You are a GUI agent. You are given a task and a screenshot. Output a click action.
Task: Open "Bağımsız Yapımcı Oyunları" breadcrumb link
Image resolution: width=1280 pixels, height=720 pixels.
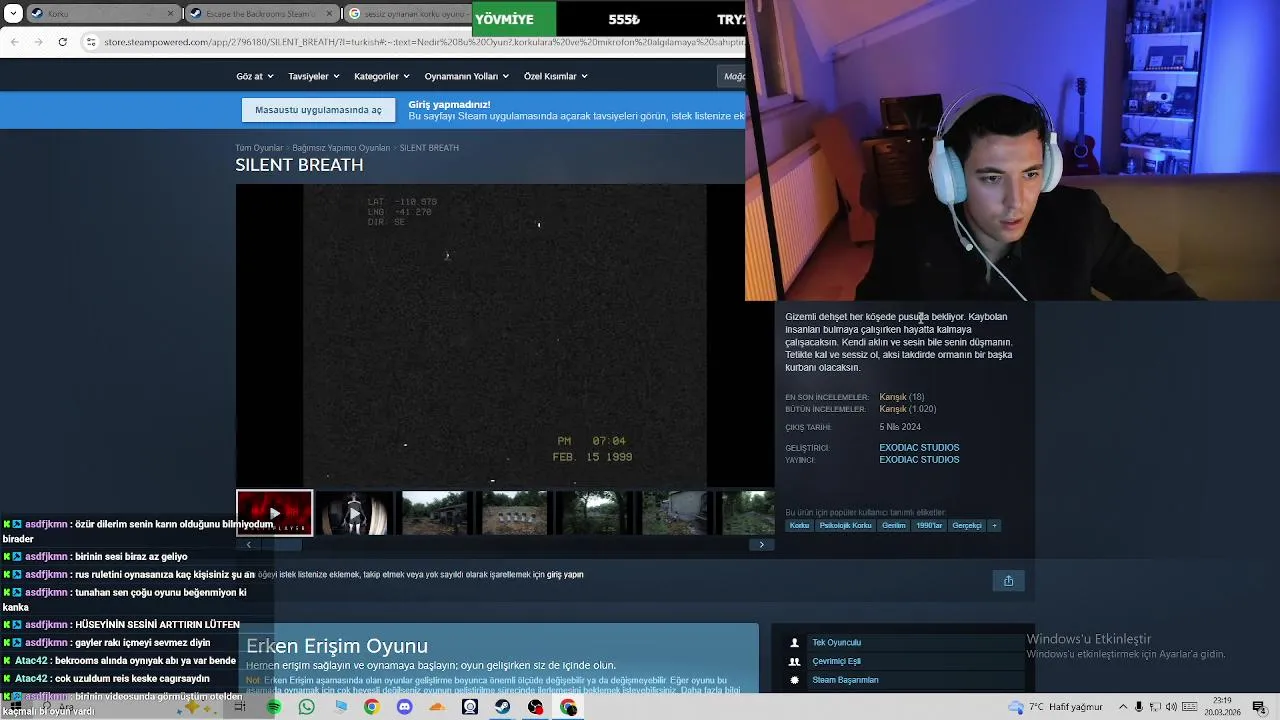341,148
